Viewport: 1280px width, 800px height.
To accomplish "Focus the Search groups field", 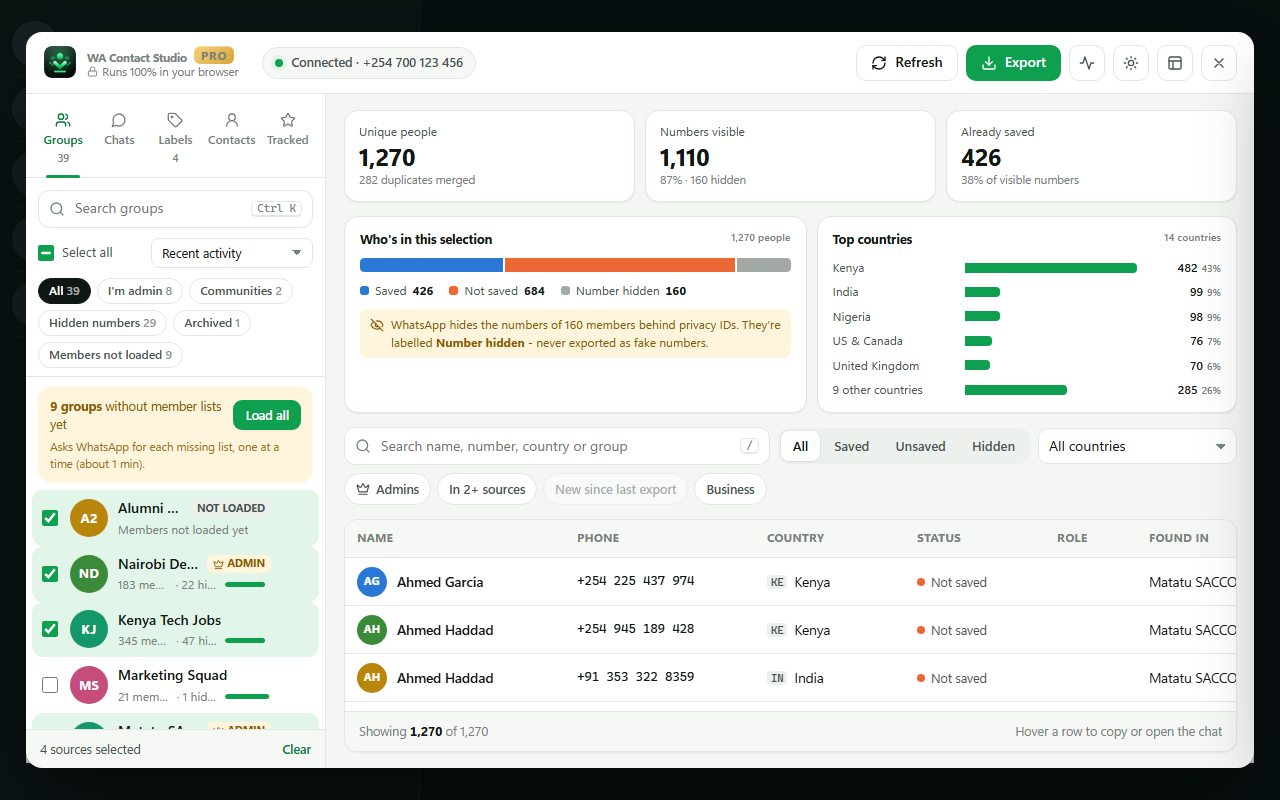I will click(175, 209).
